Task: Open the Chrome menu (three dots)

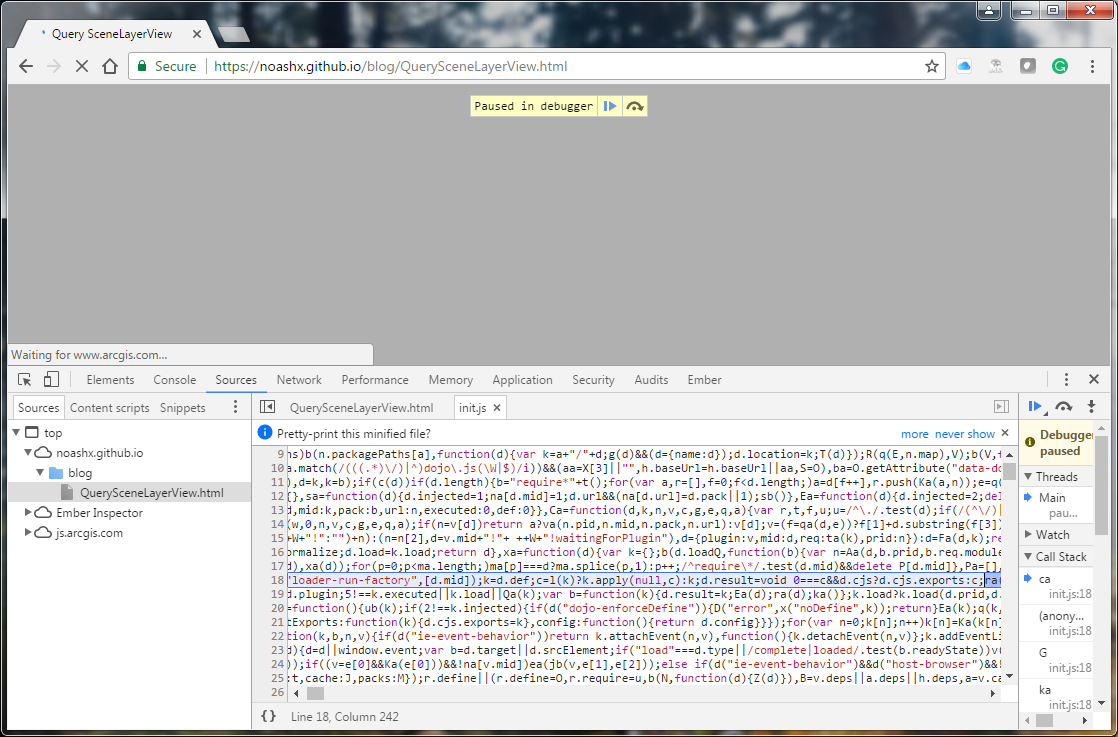Action: [x=1092, y=66]
